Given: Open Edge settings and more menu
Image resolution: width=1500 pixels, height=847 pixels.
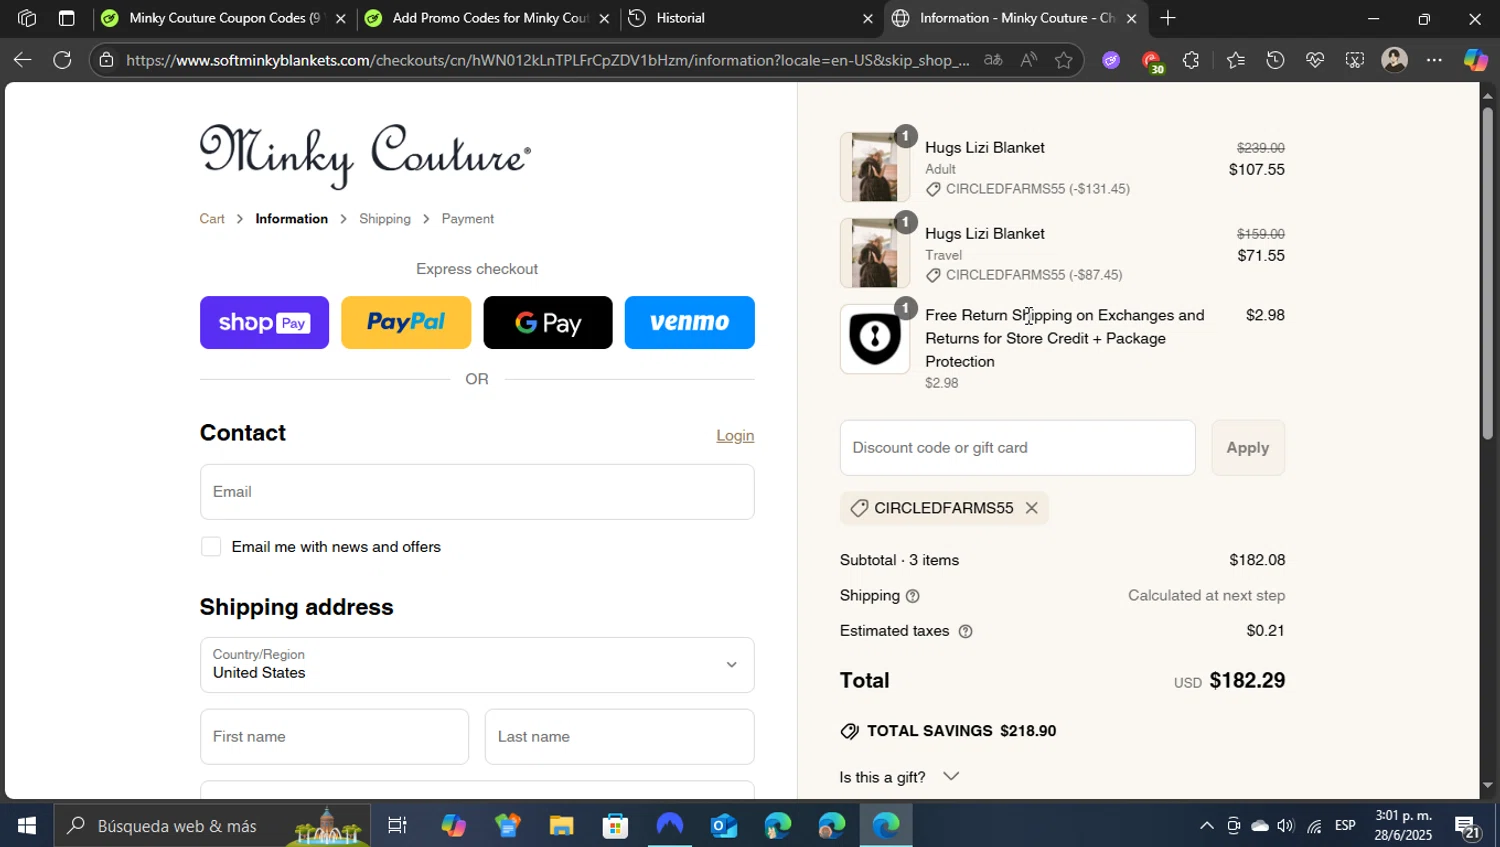Looking at the screenshot, I should point(1434,60).
